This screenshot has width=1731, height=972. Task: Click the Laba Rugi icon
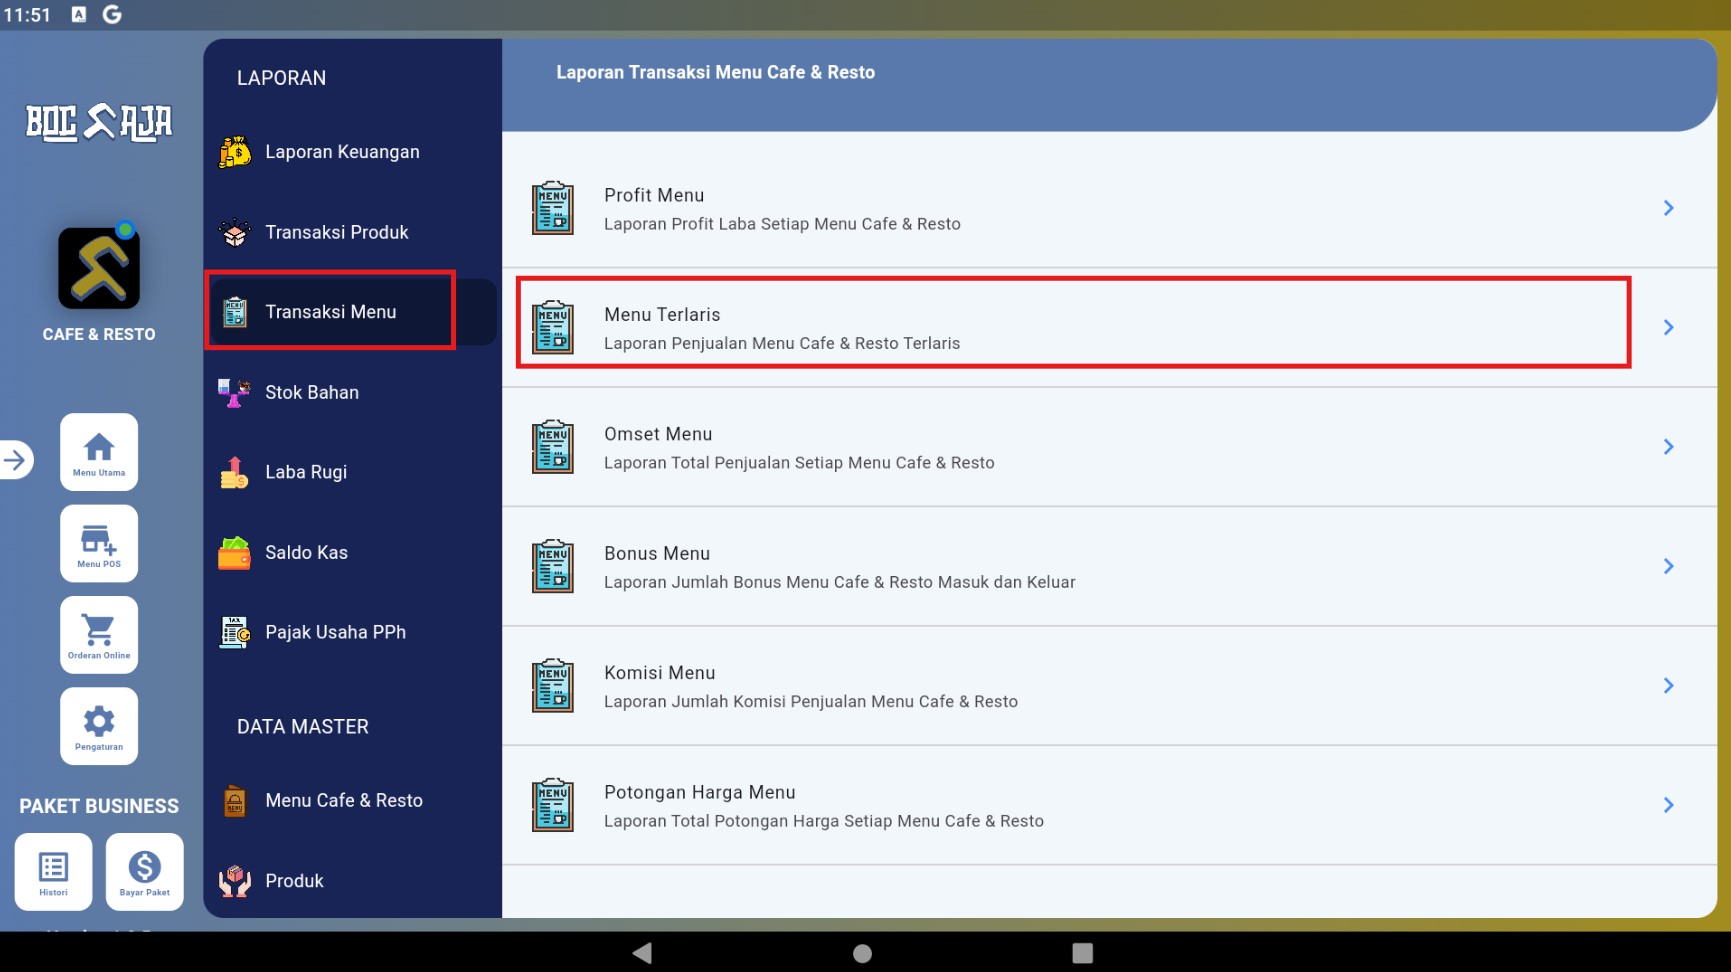(x=235, y=472)
